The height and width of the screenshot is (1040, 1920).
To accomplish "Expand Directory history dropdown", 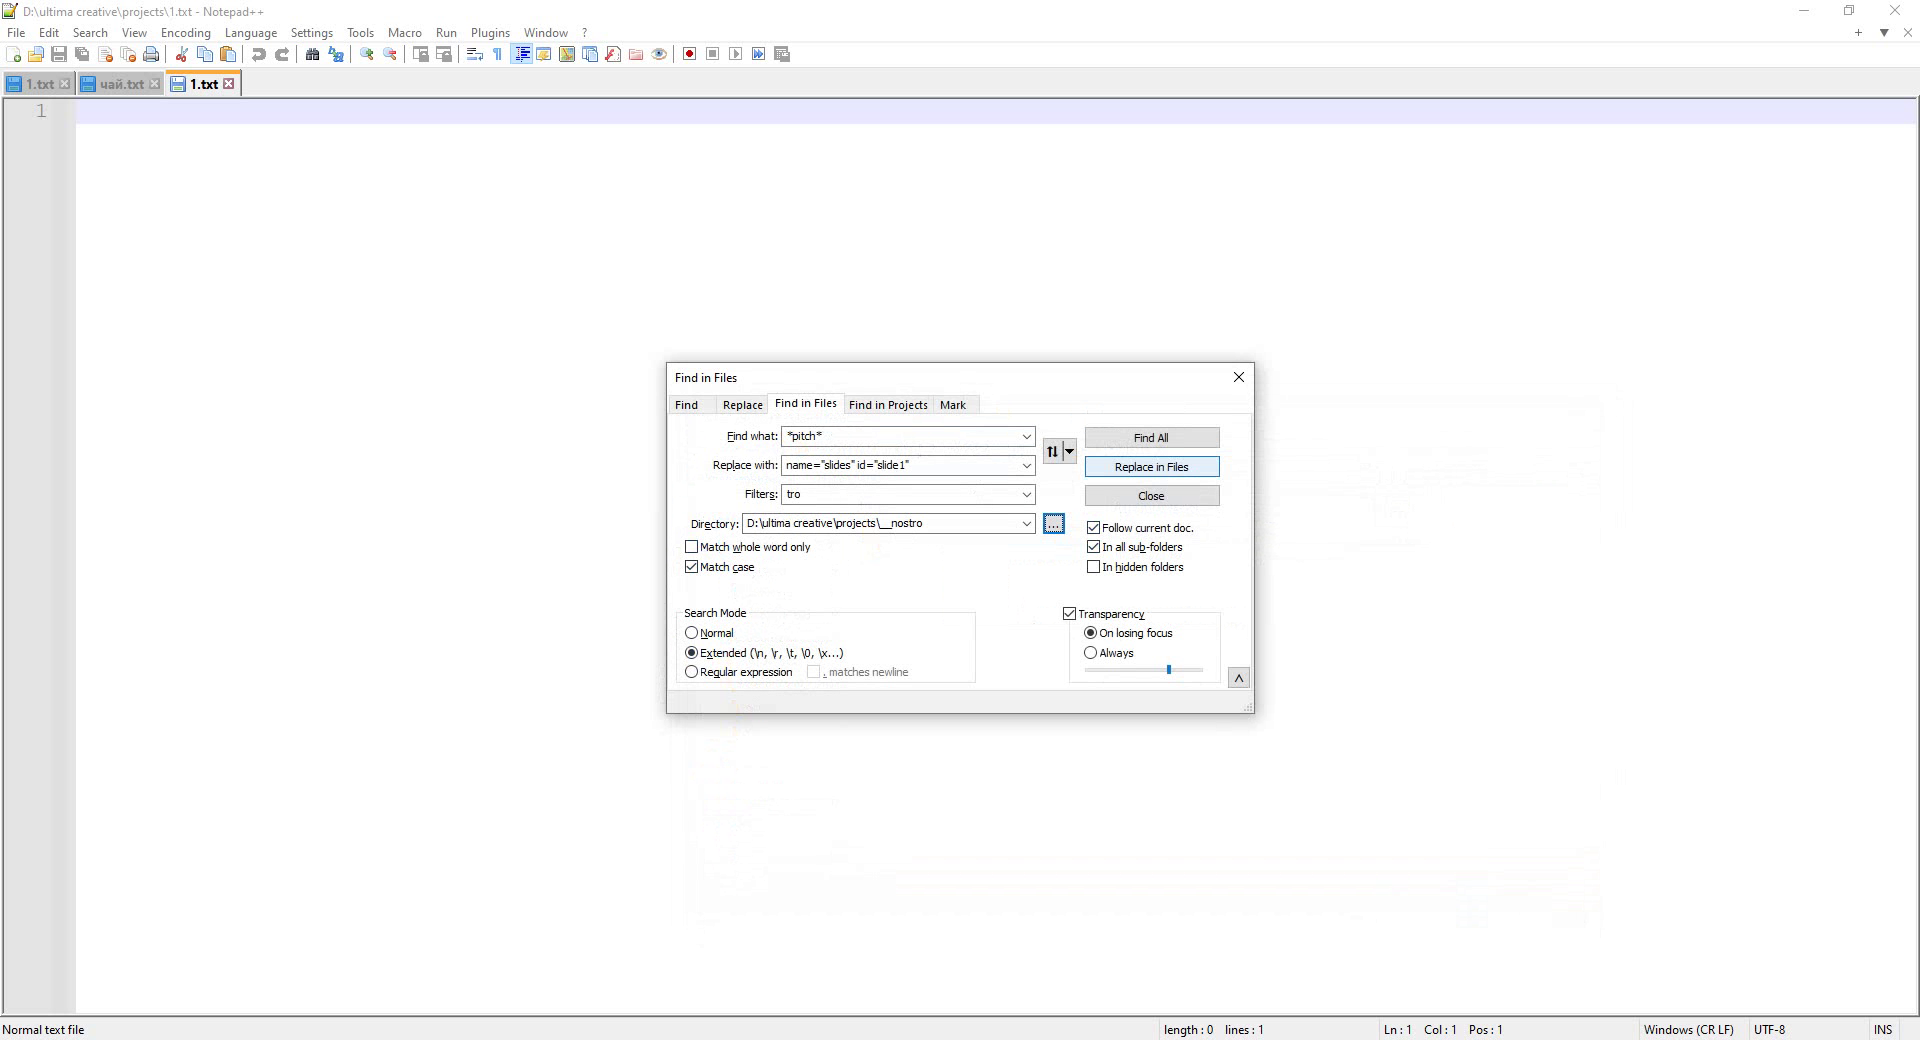I will [1026, 524].
